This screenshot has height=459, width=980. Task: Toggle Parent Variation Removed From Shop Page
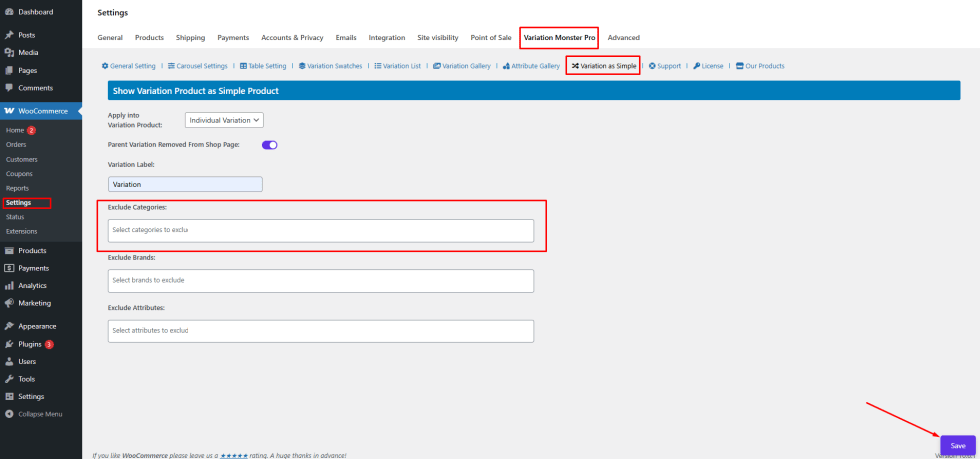(269, 144)
